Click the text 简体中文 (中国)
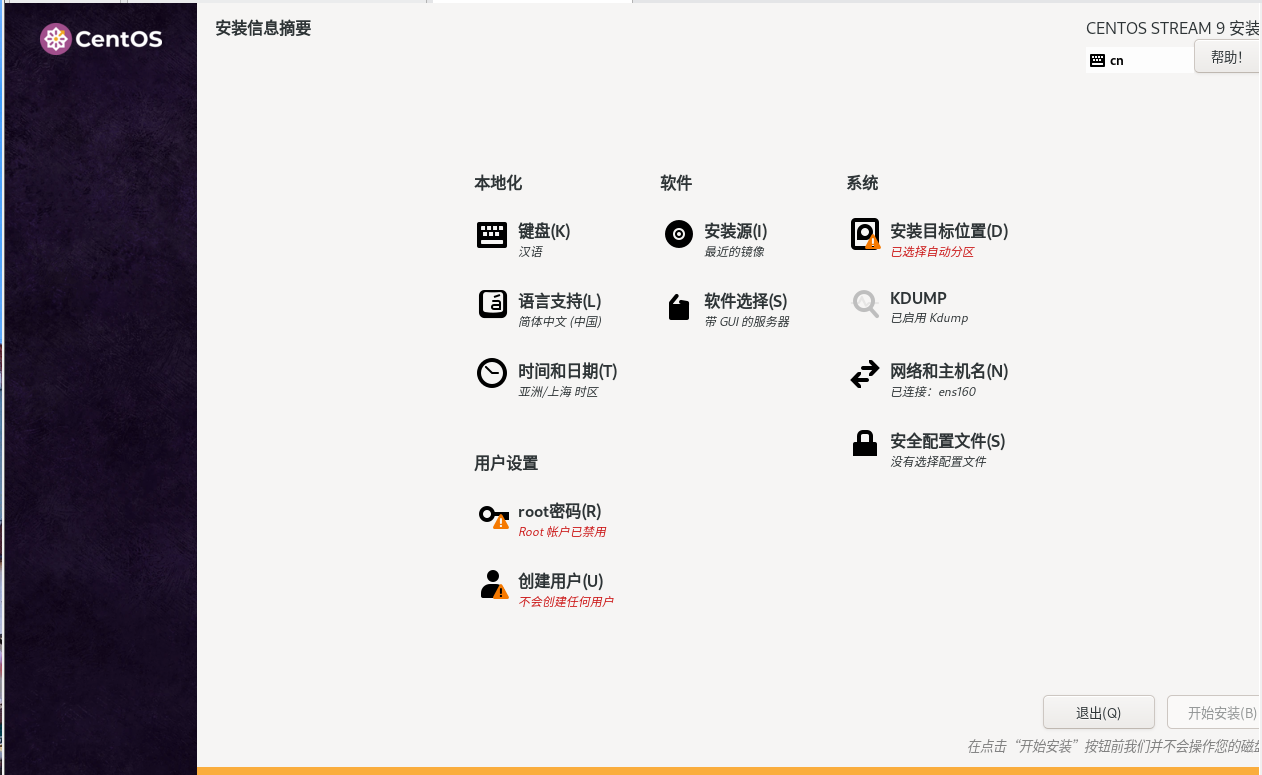The width and height of the screenshot is (1262, 775). point(560,322)
